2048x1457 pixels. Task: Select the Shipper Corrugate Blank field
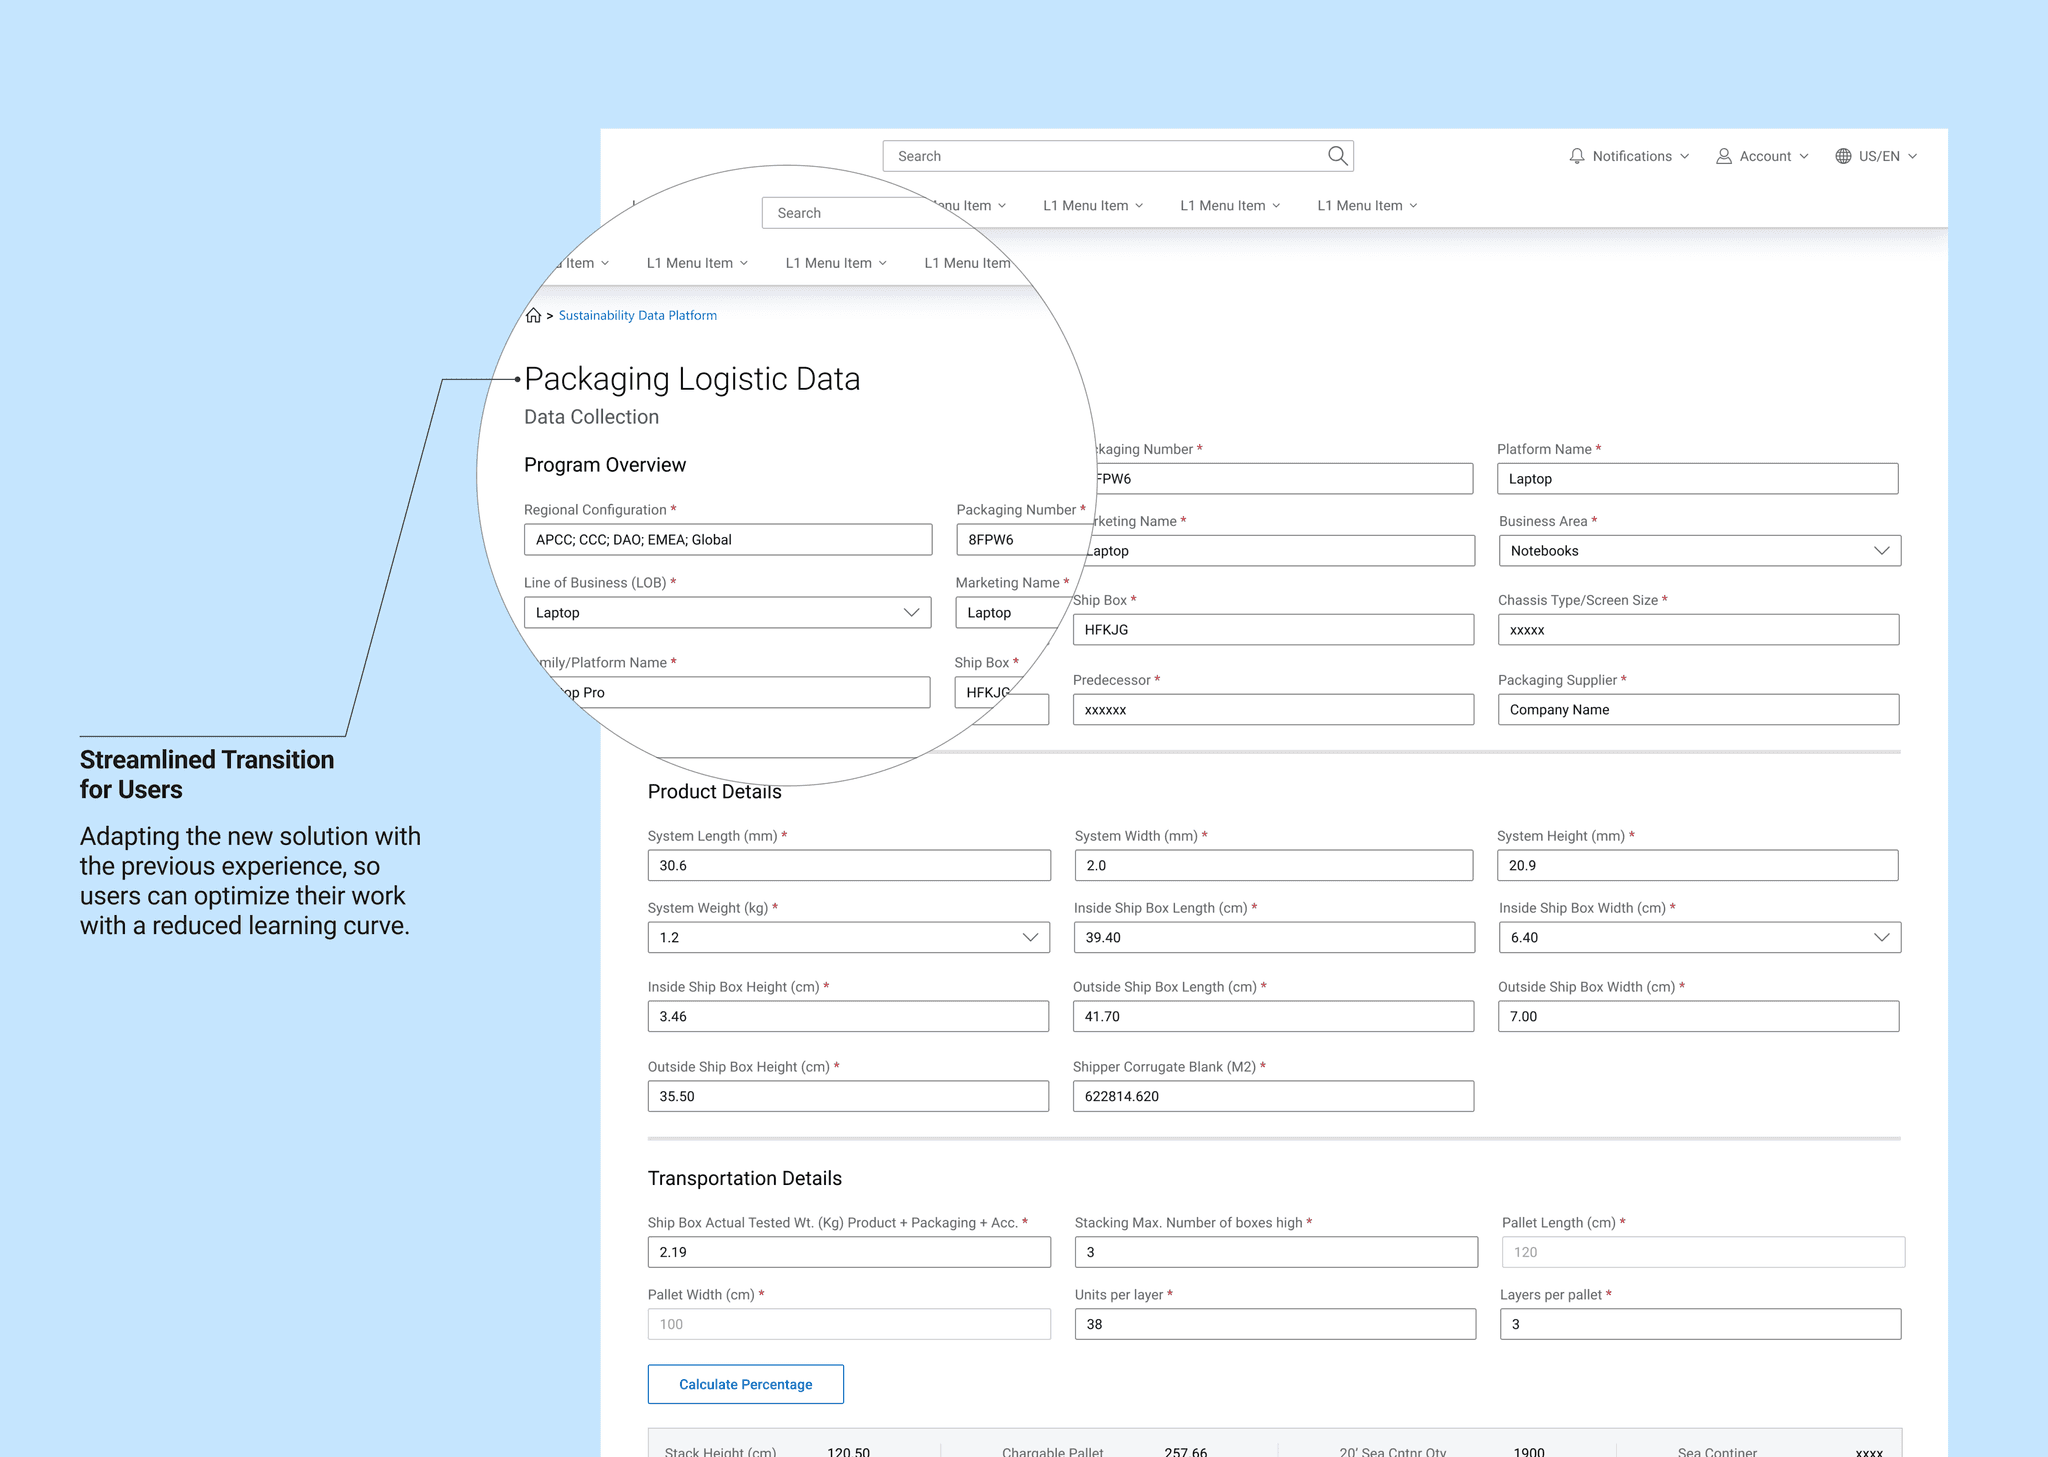[x=1272, y=1096]
